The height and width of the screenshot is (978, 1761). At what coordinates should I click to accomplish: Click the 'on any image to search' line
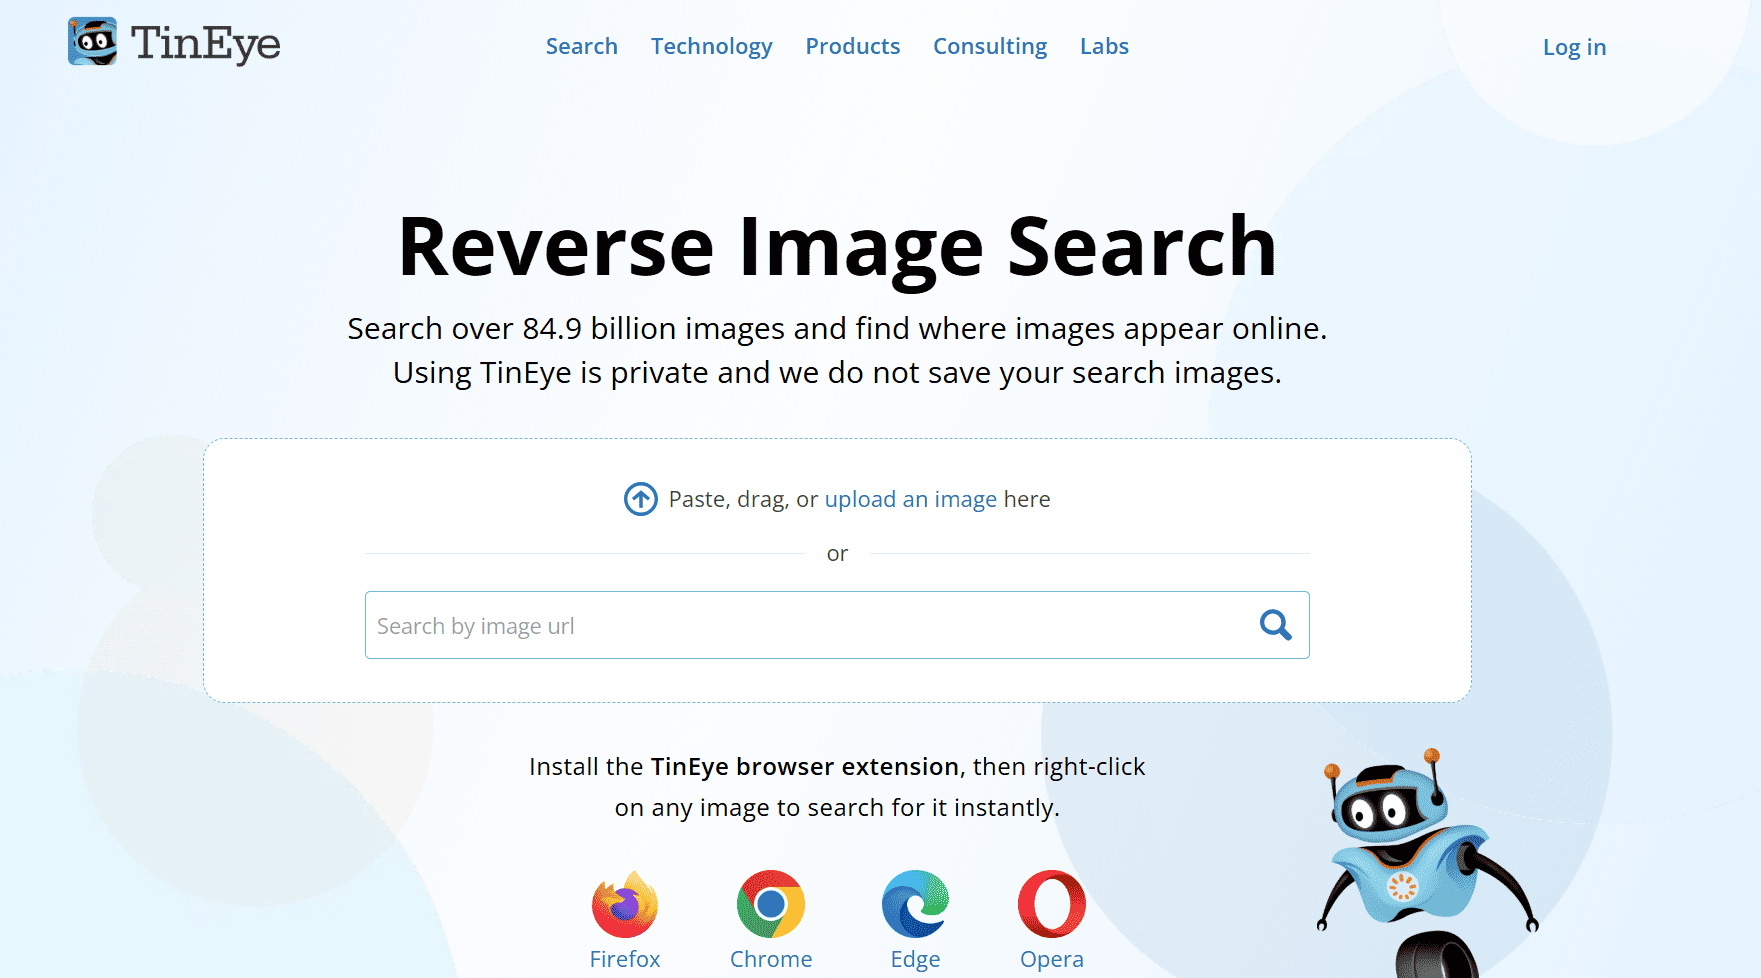tap(837, 807)
